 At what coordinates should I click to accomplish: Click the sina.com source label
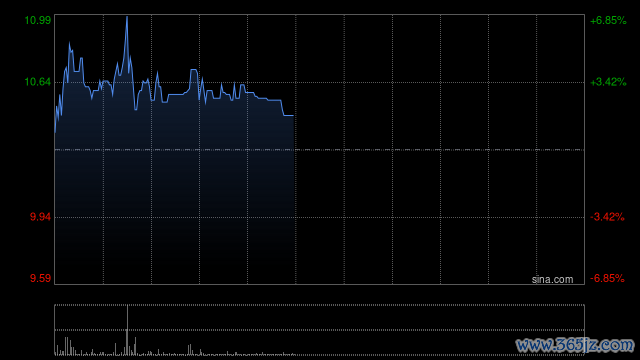(x=552, y=280)
